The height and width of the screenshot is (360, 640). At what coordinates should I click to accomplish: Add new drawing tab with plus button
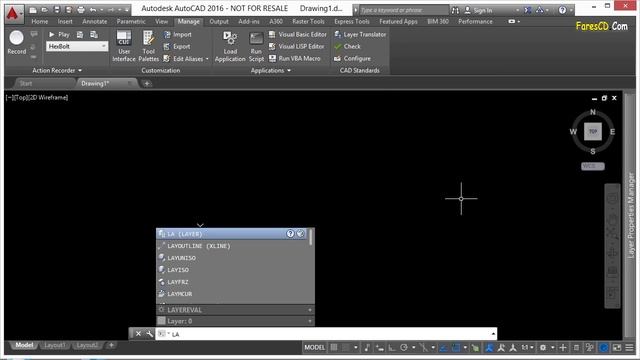tap(147, 84)
